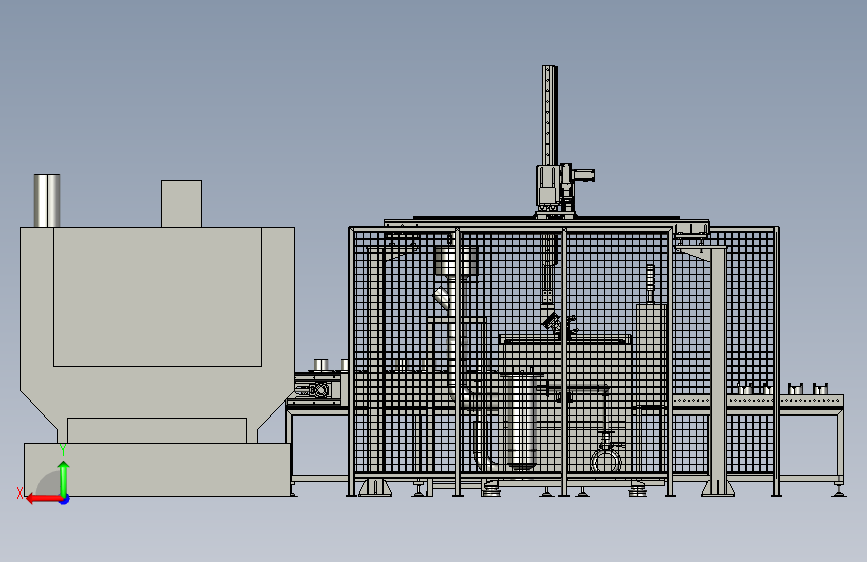
Task: Select the funnel hopper inside the cage
Action: [x=456, y=262]
